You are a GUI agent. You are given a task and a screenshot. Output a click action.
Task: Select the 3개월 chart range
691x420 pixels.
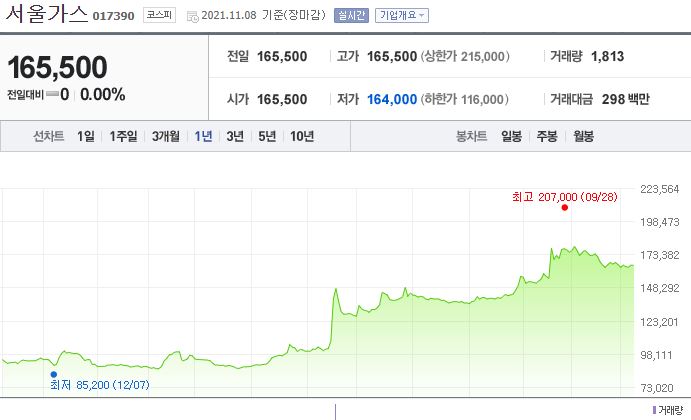pyautogui.click(x=166, y=136)
